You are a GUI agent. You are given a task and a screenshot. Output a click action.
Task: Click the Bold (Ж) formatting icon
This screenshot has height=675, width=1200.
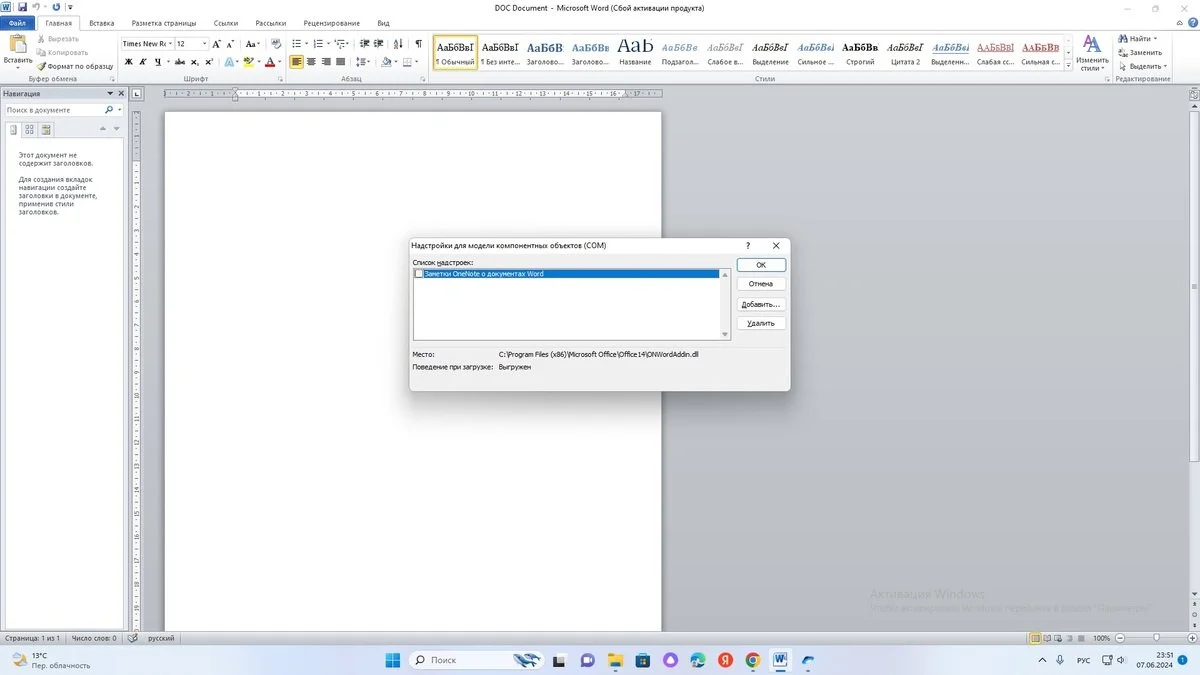[128, 62]
